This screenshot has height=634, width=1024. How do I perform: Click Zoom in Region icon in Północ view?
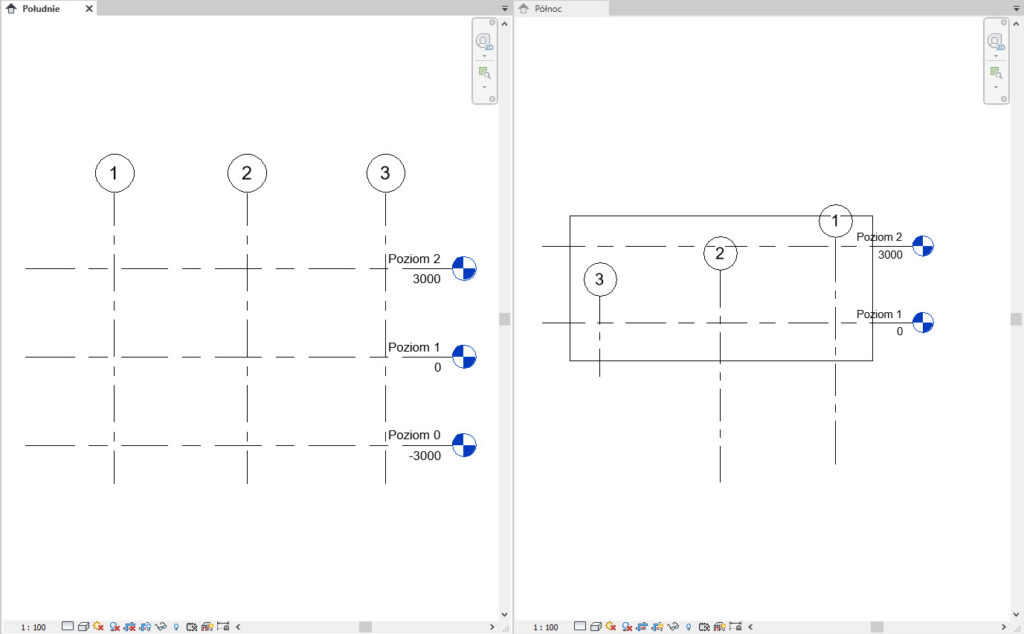click(x=995, y=72)
